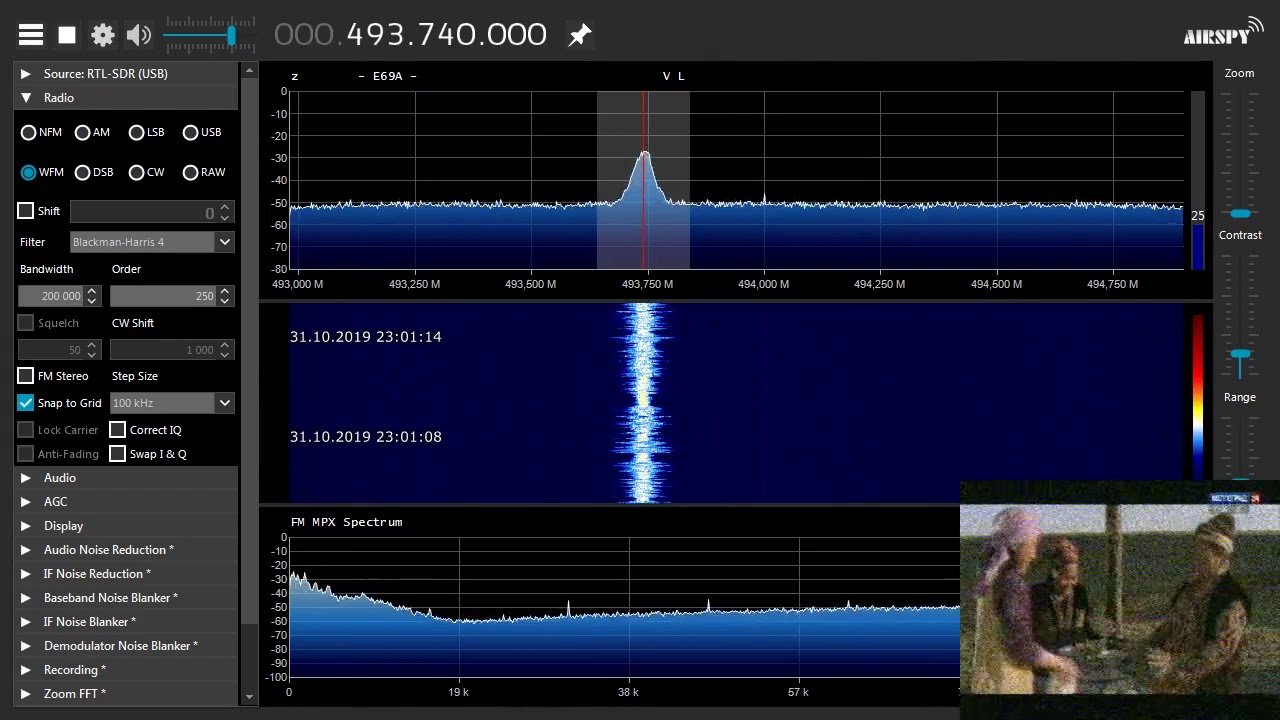Expand the Baseband Noise Blanker panel
This screenshot has width=1280, height=720.
126,598
